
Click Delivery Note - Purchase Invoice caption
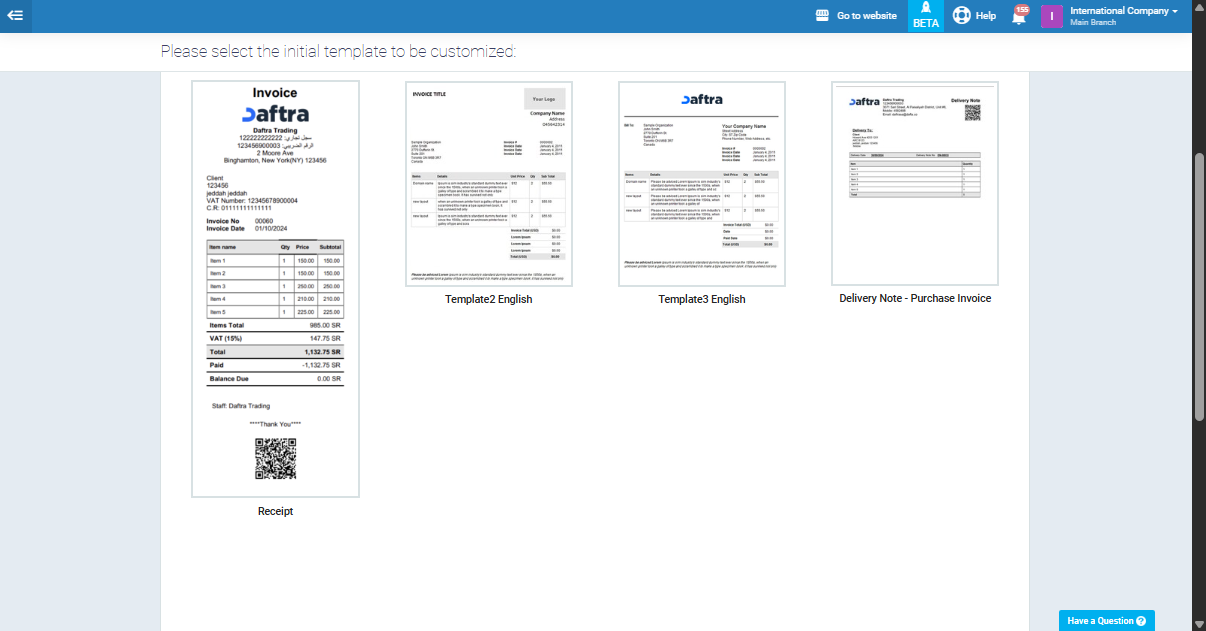point(915,298)
